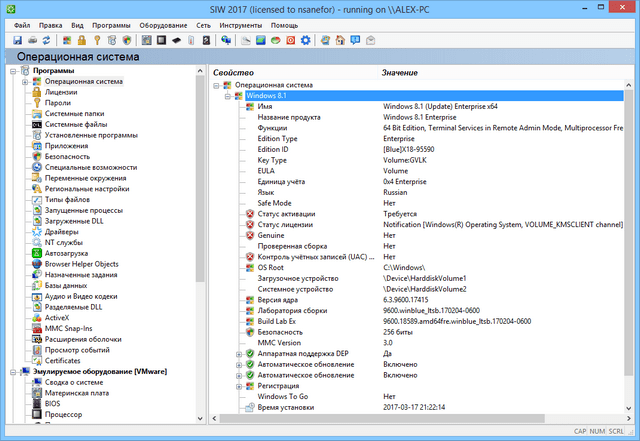Click the envelope icon in the toolbar
Viewport: 640px width, 441px height.
pyautogui.click(x=370, y=40)
